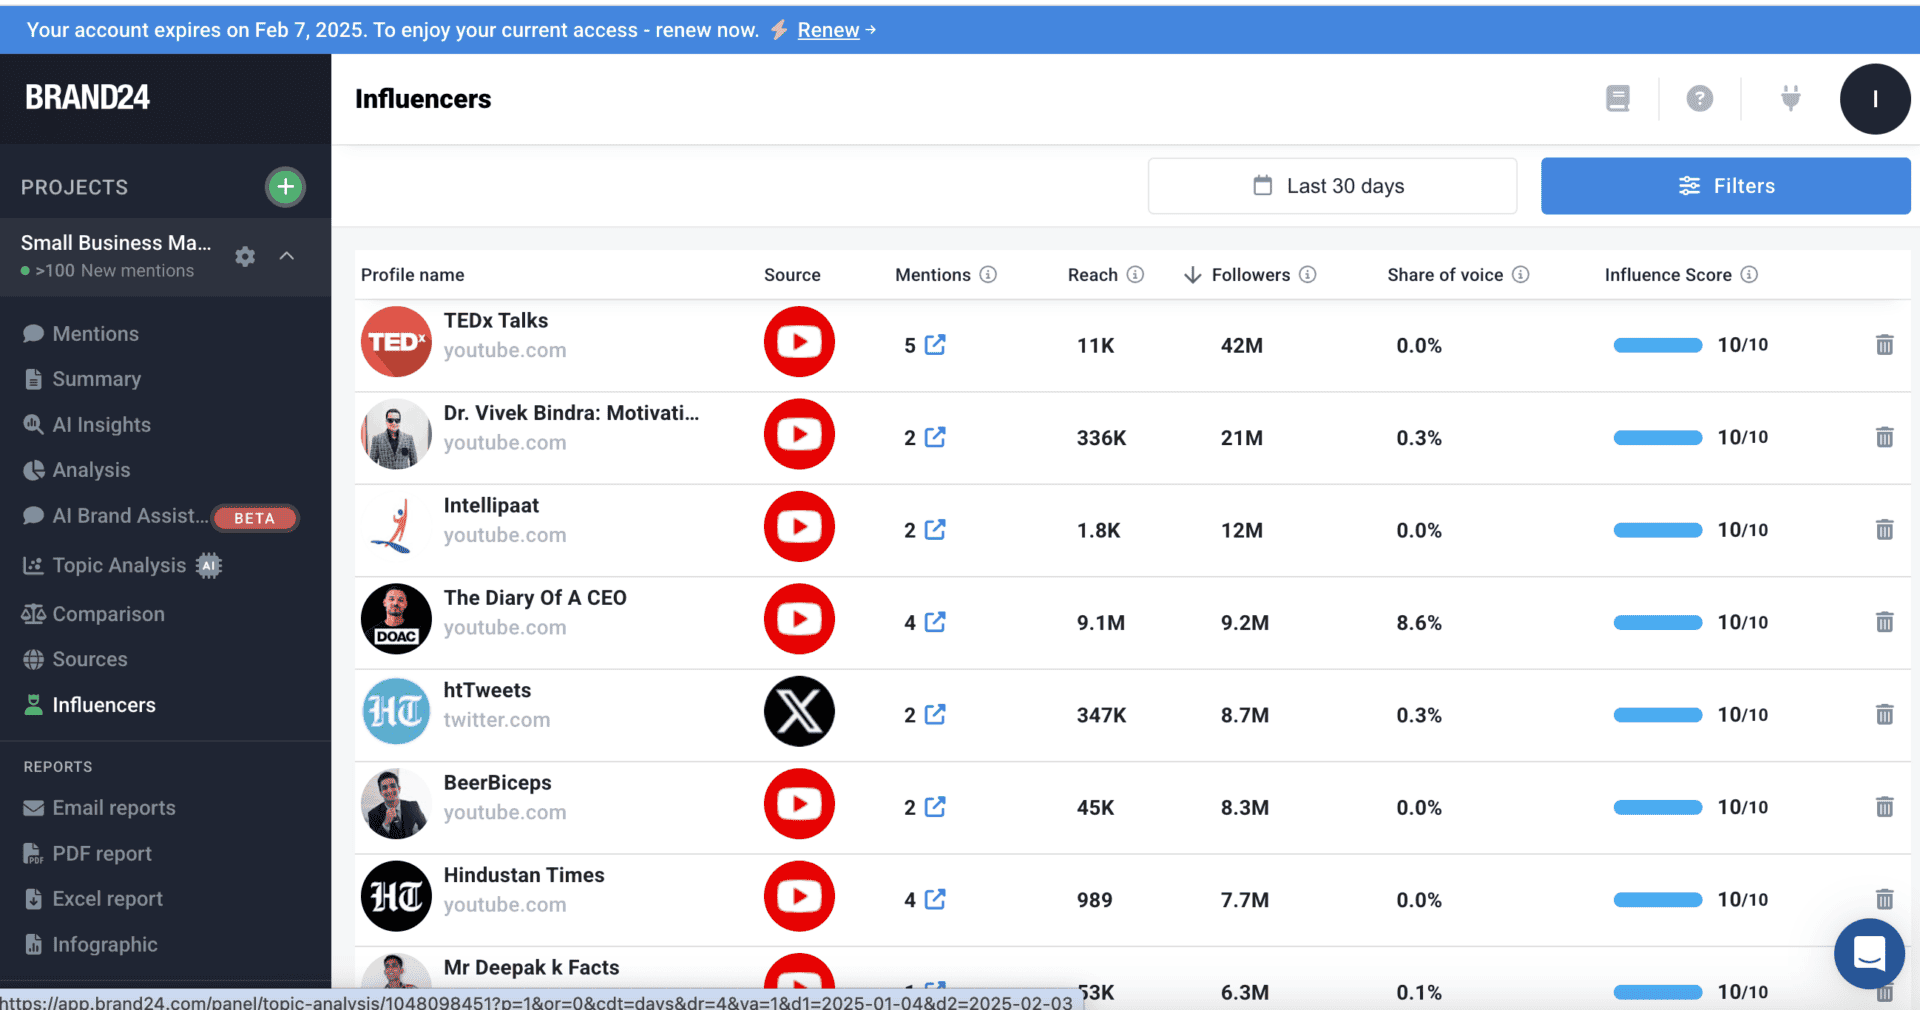Collapse the Small Business Ma project panel

click(x=287, y=257)
